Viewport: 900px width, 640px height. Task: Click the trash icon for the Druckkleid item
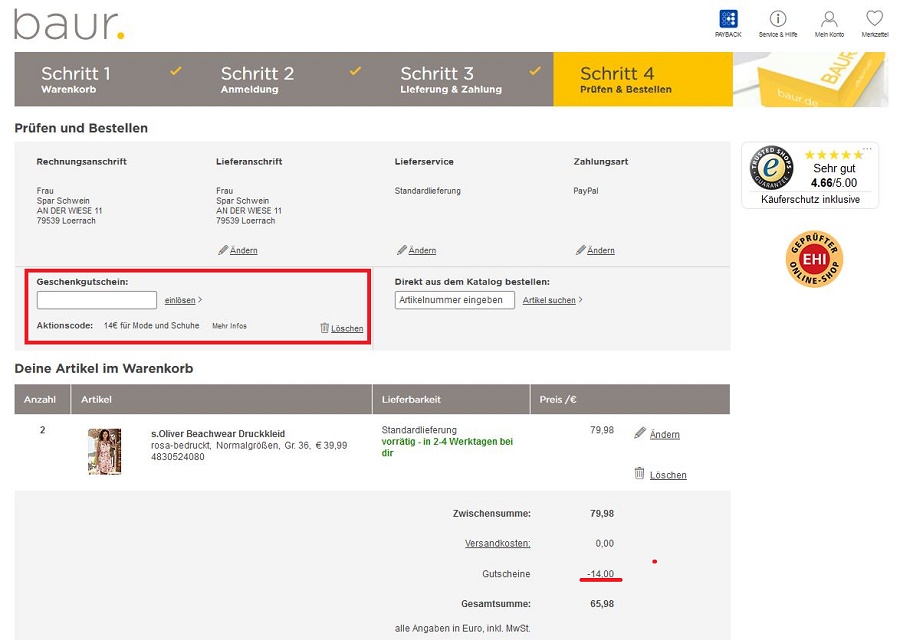639,473
